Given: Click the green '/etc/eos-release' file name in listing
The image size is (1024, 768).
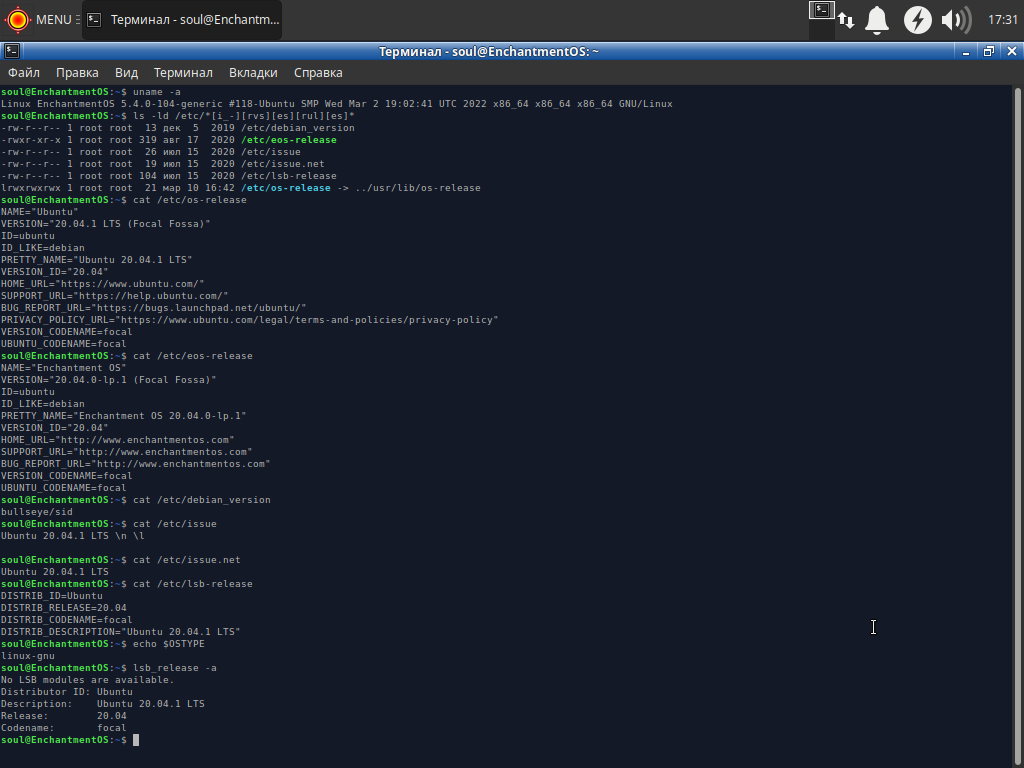Looking at the screenshot, I should point(289,140).
